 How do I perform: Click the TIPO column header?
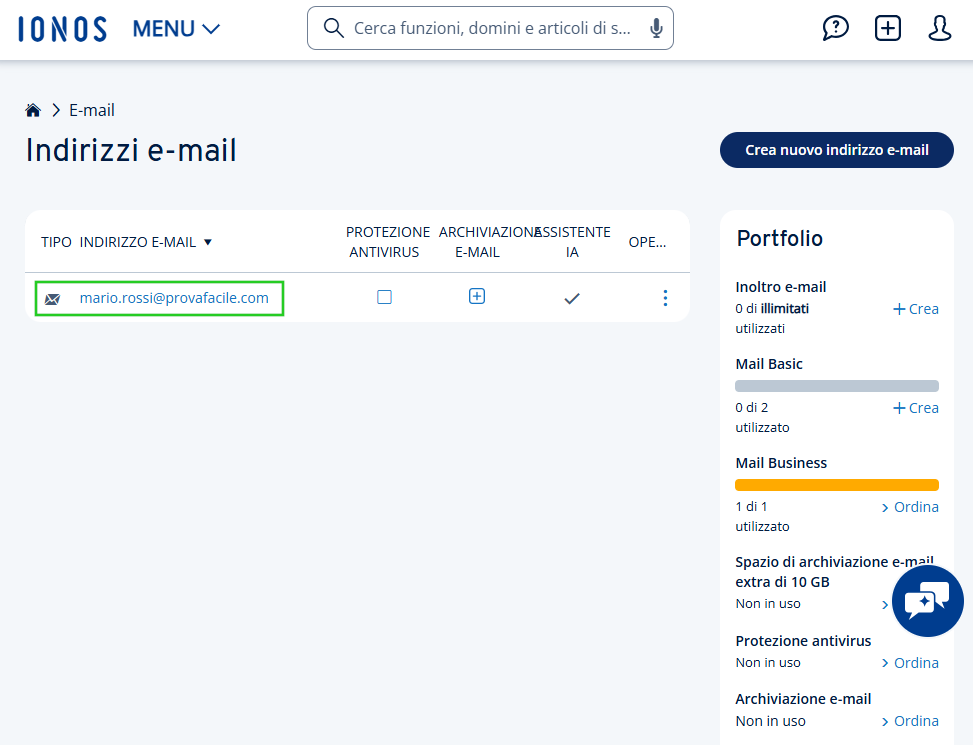point(56,242)
